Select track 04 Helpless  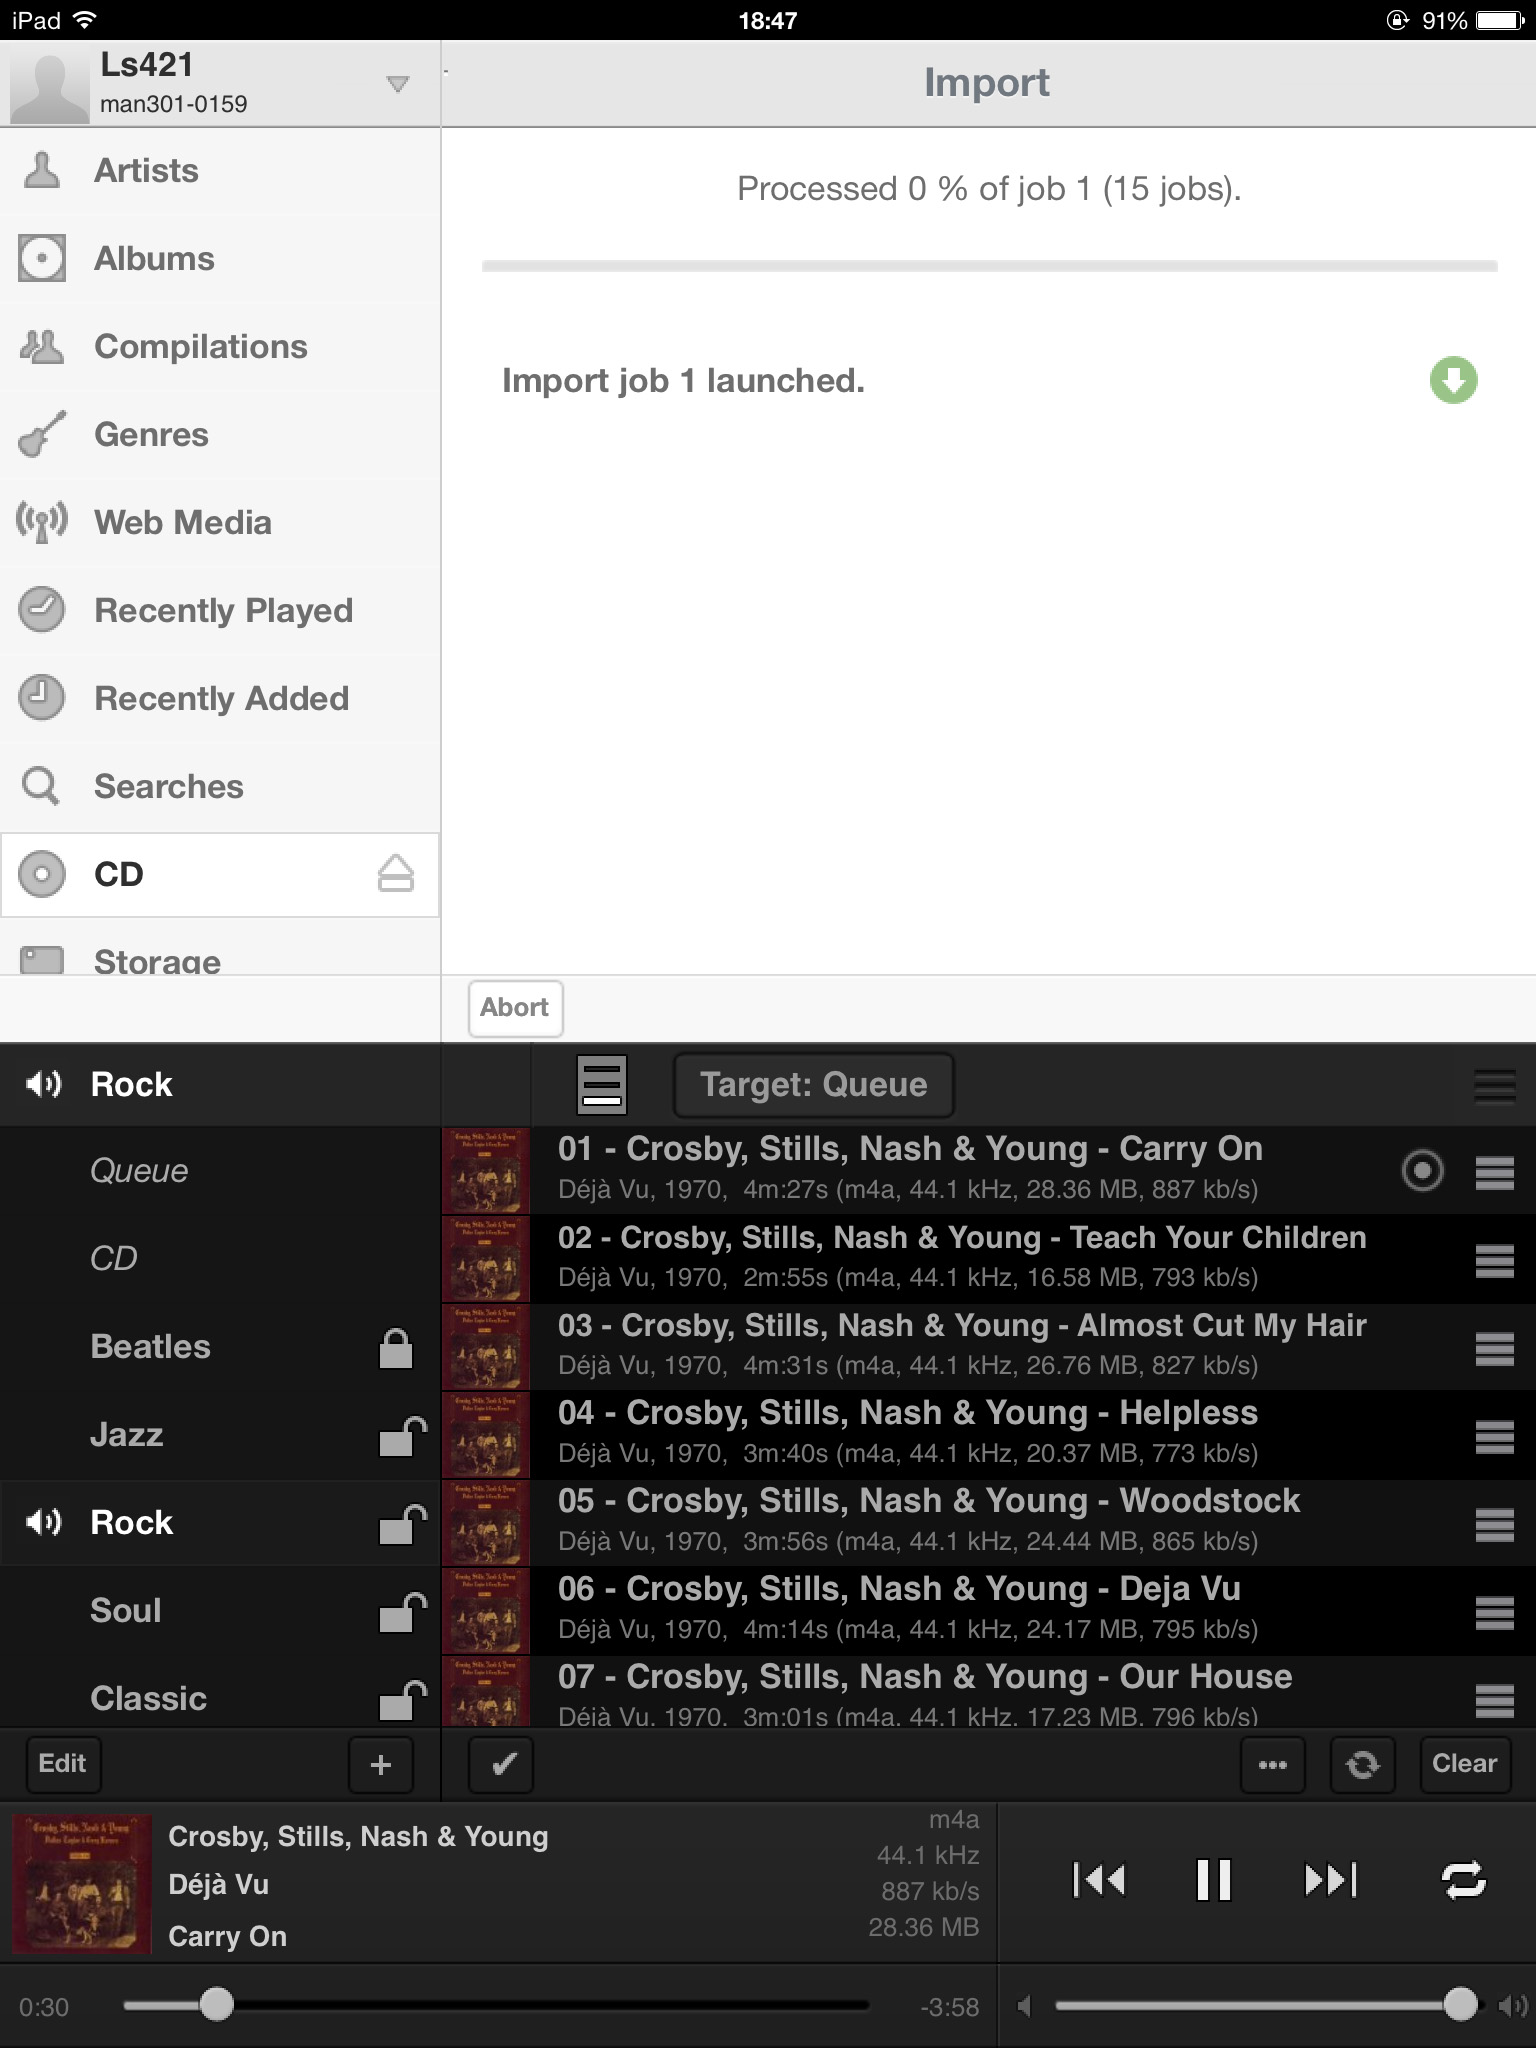tap(988, 1435)
